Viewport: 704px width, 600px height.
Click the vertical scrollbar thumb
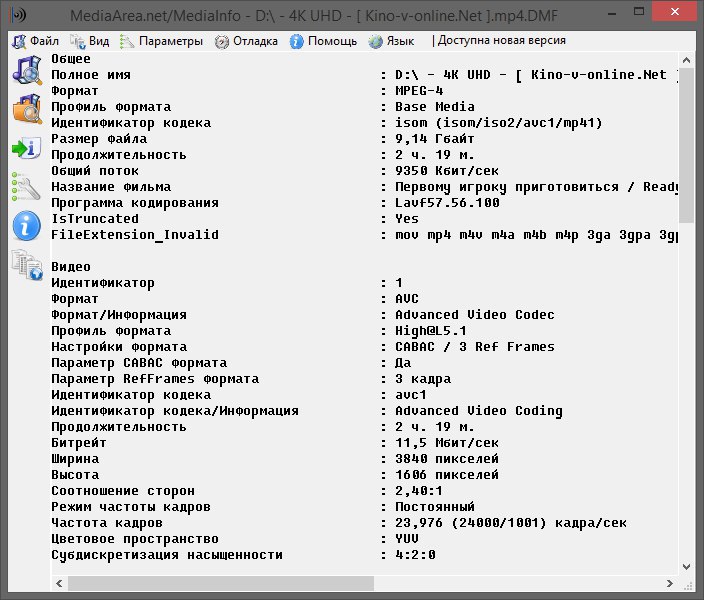pos(686,146)
